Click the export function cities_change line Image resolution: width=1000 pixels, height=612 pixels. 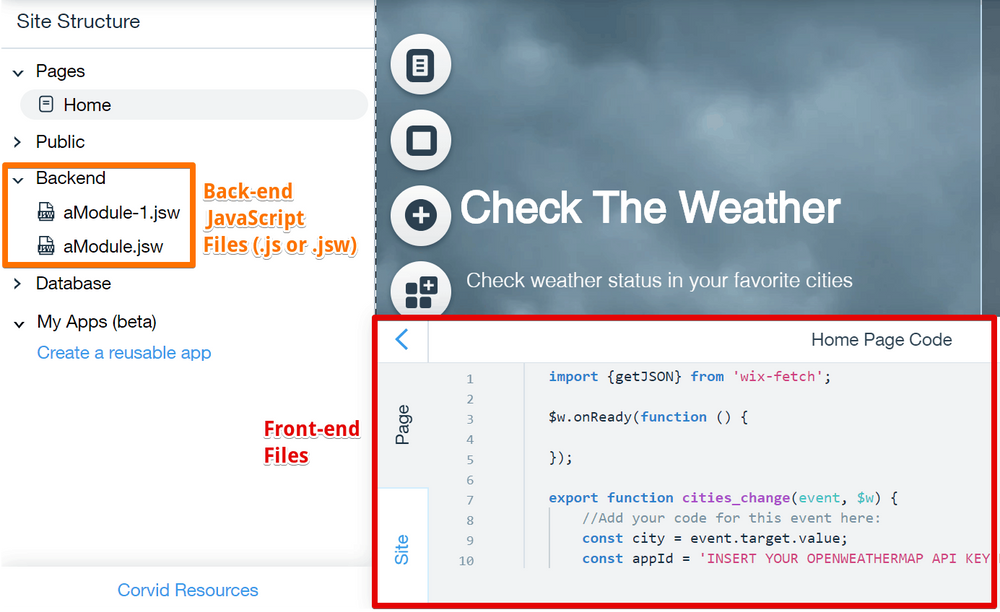(x=723, y=498)
